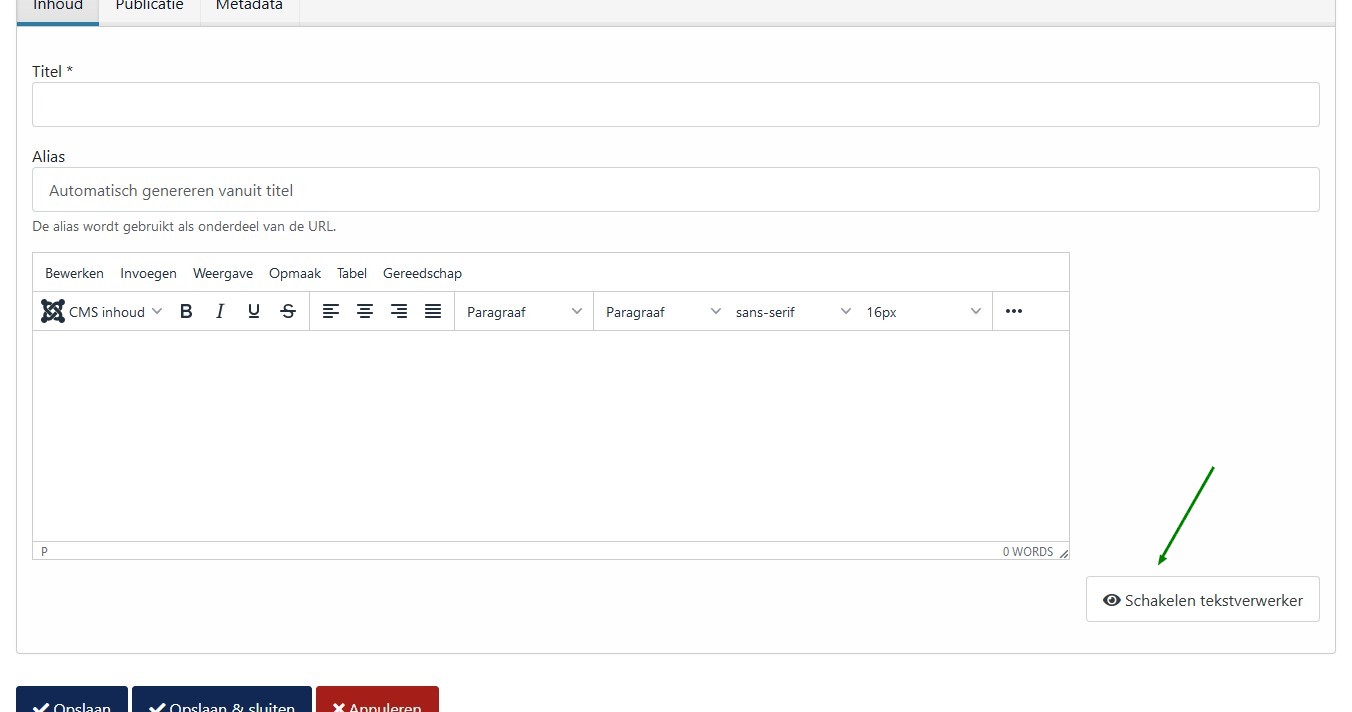Focus the Alias input field
The width and height of the screenshot is (1352, 712).
pos(676,189)
